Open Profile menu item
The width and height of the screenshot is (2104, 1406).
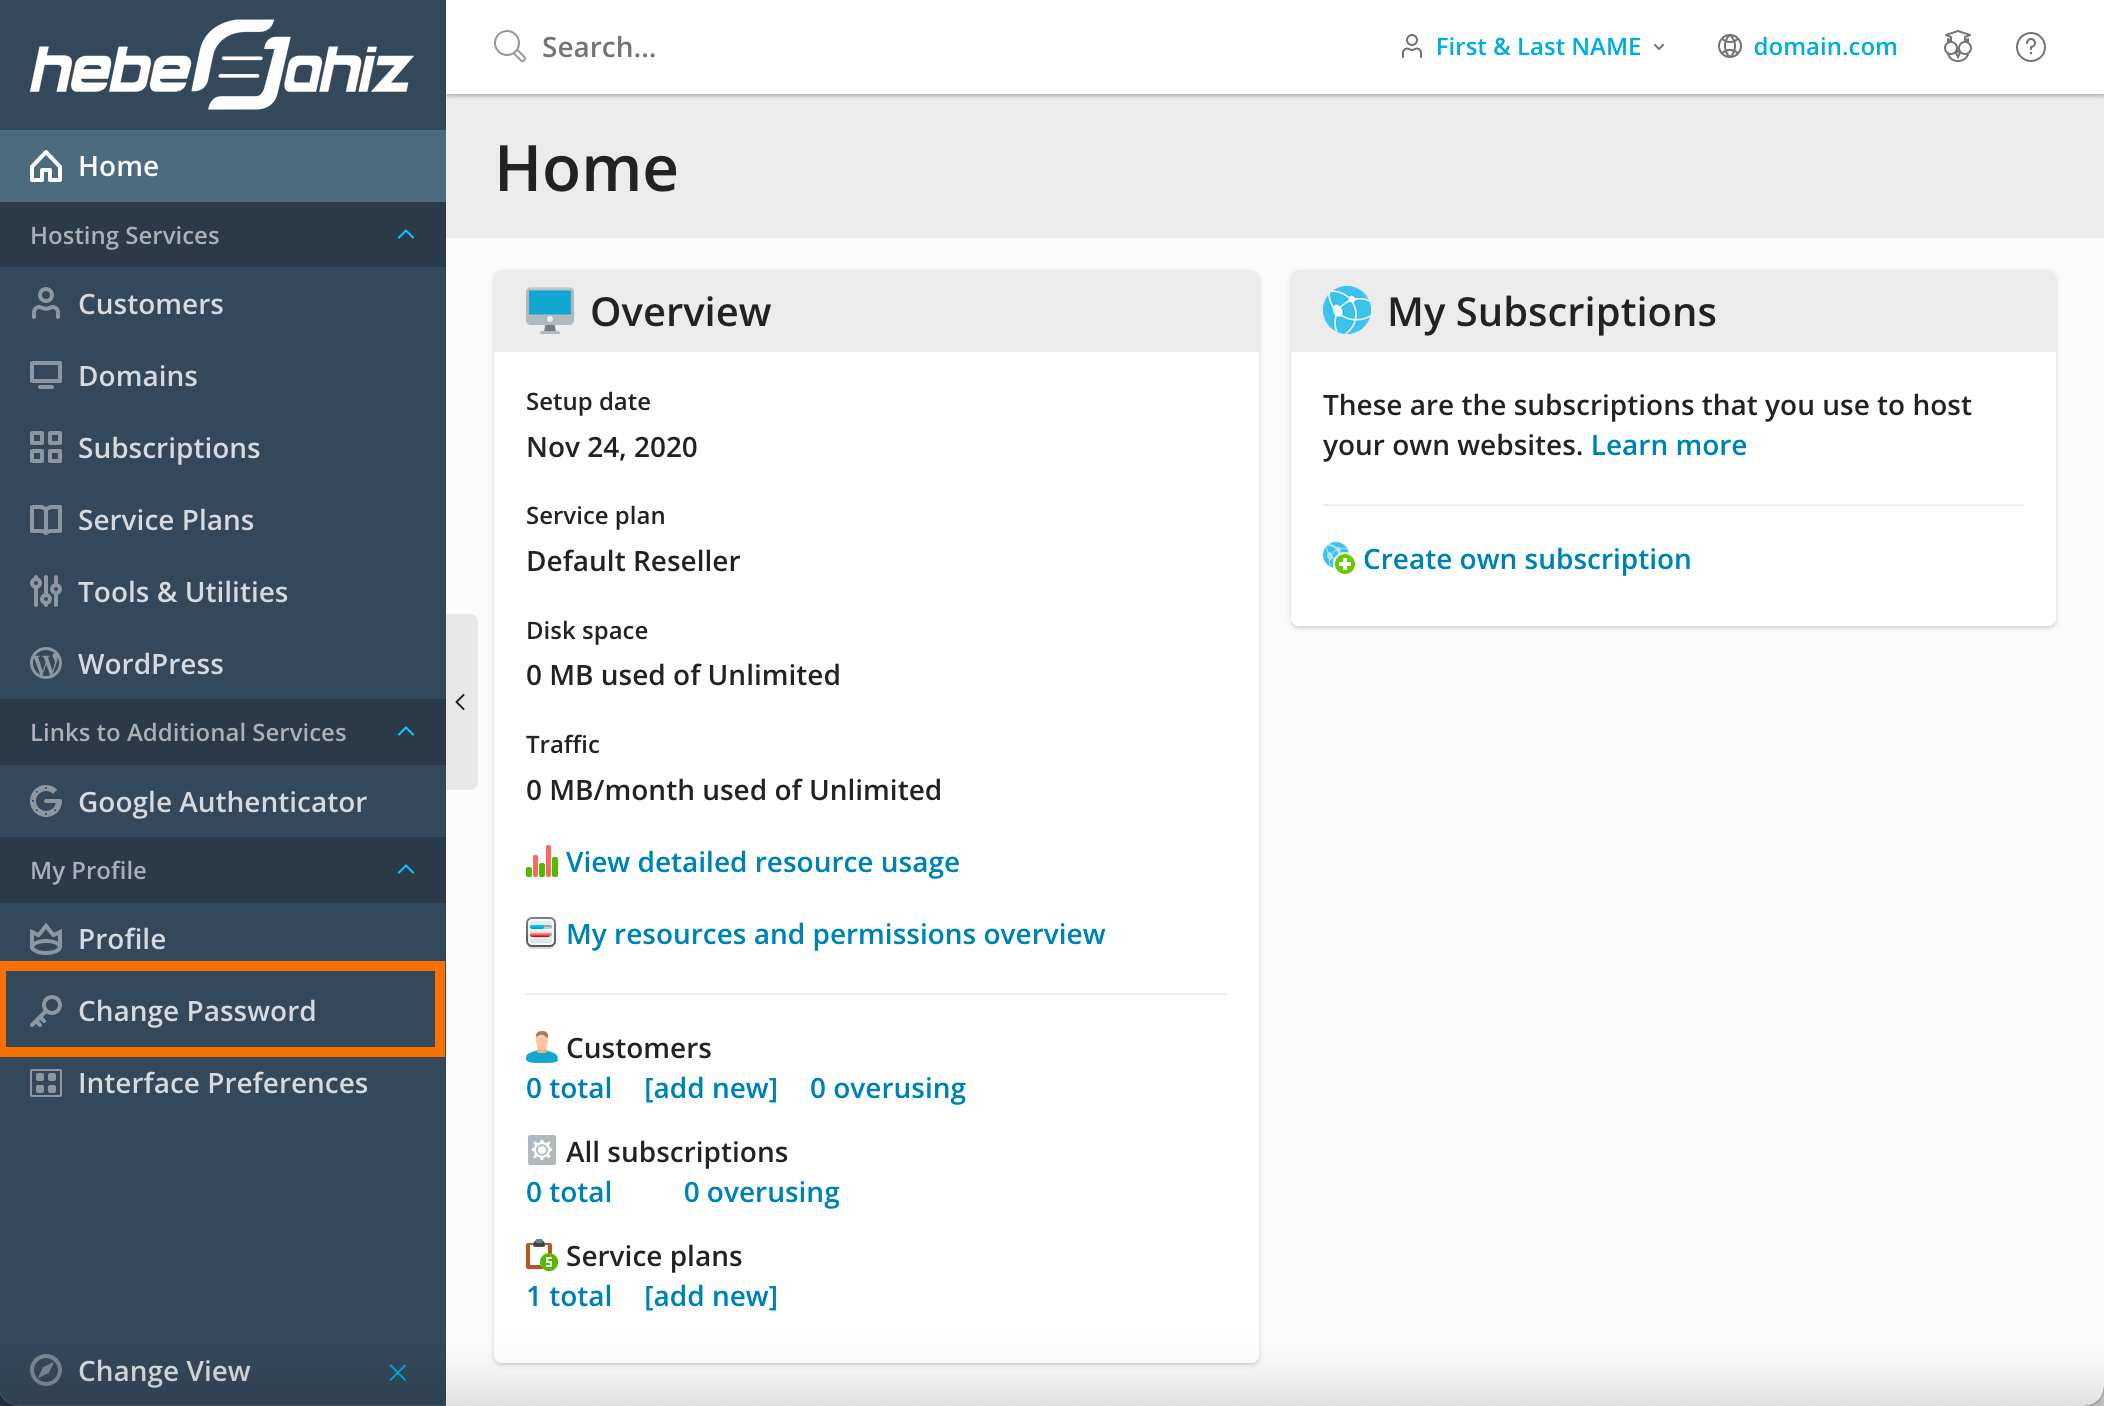tap(223, 939)
